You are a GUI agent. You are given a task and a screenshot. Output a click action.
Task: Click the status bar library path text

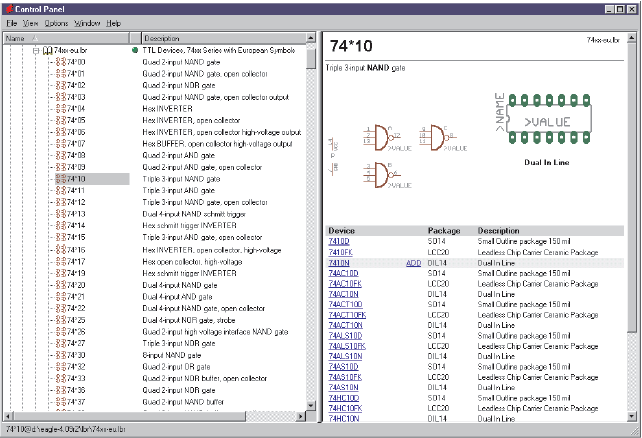(66, 429)
